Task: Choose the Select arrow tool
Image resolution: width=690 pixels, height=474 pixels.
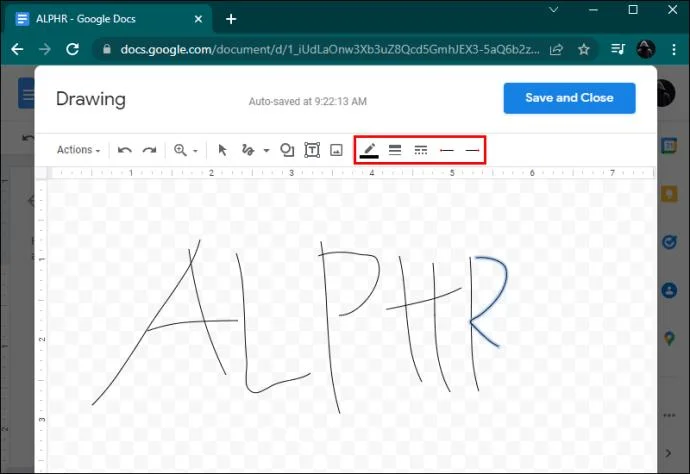Action: click(x=223, y=150)
